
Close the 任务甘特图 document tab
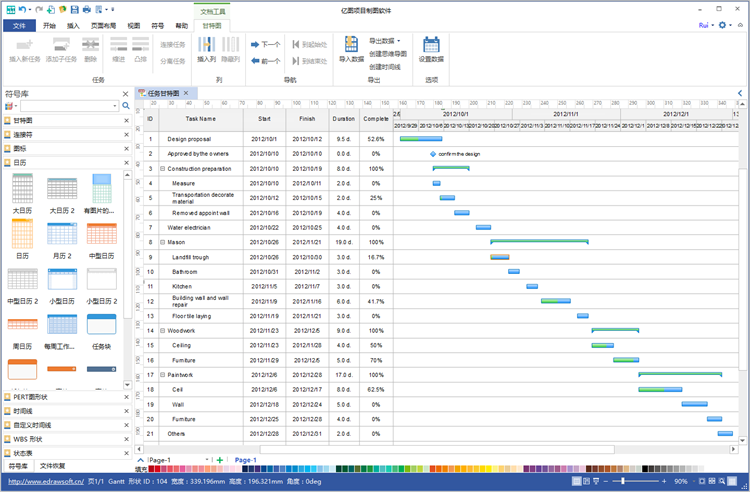pyautogui.click(x=186, y=93)
